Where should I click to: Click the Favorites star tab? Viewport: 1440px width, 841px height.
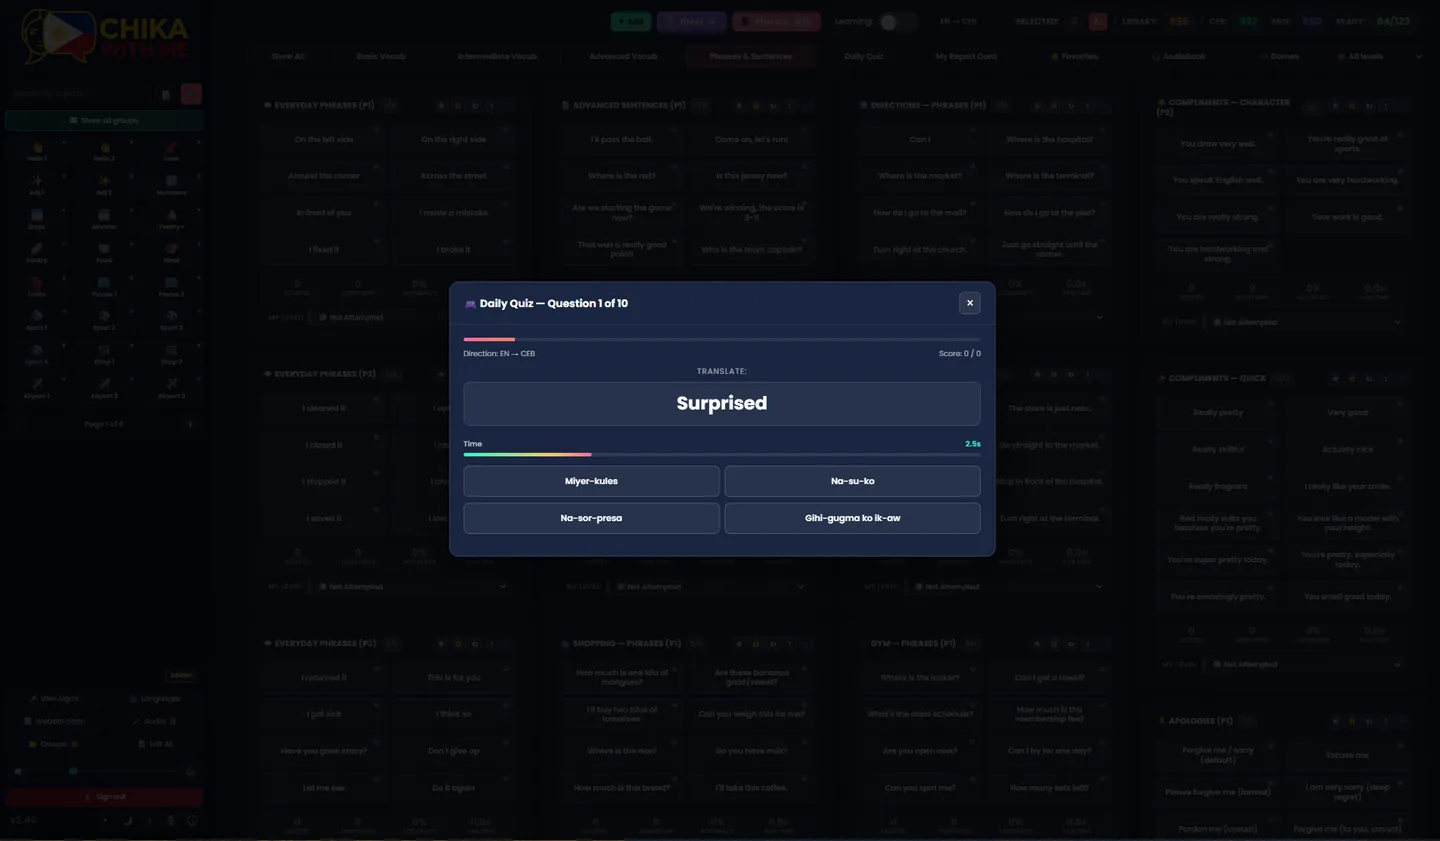[x=1074, y=56]
